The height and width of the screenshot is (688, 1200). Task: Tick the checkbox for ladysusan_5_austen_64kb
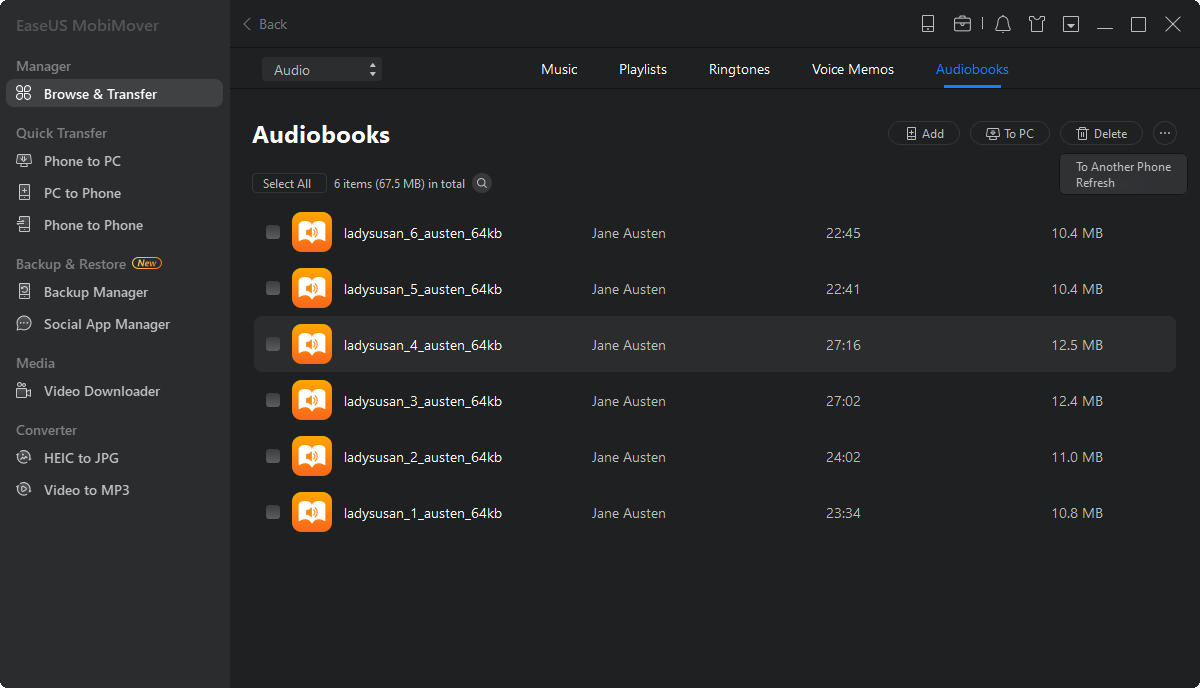(x=273, y=289)
